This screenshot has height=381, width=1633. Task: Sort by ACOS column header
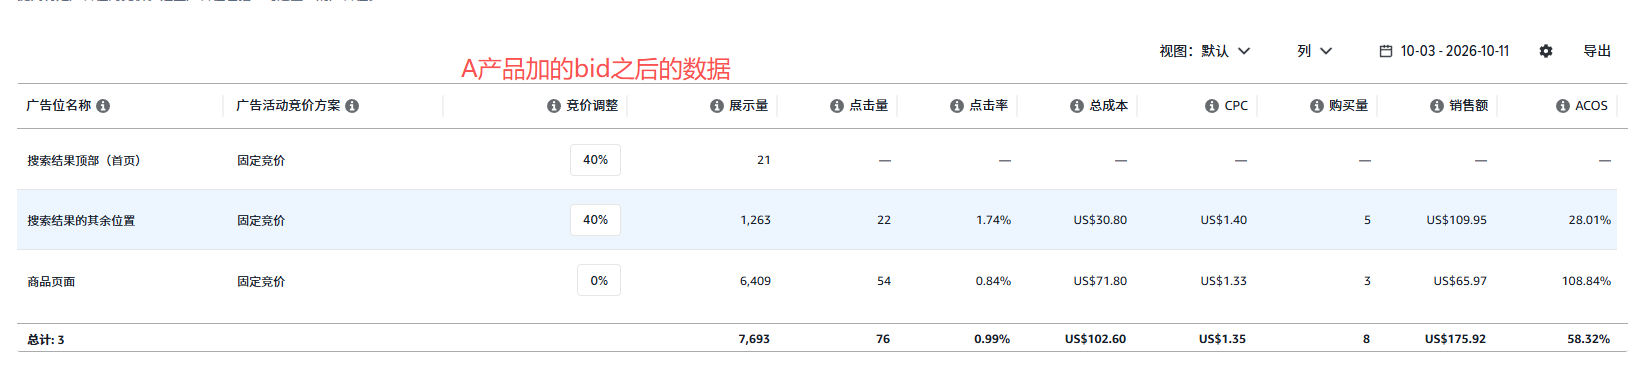click(1591, 106)
